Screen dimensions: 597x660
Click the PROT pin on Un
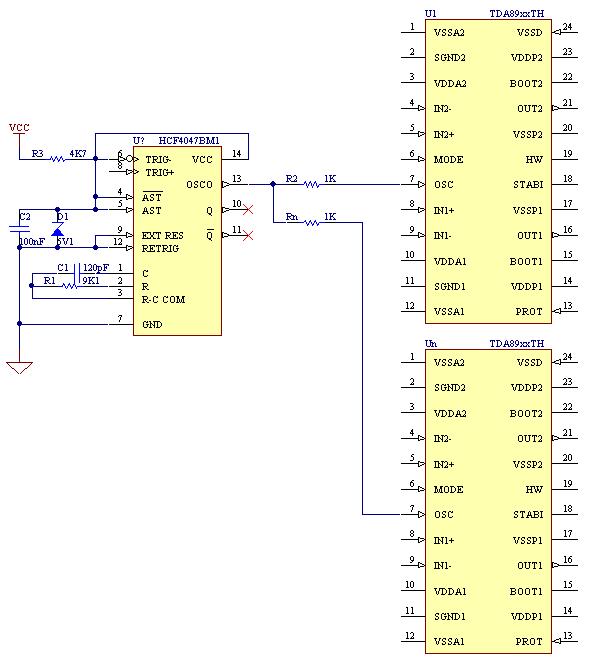pyautogui.click(x=529, y=642)
